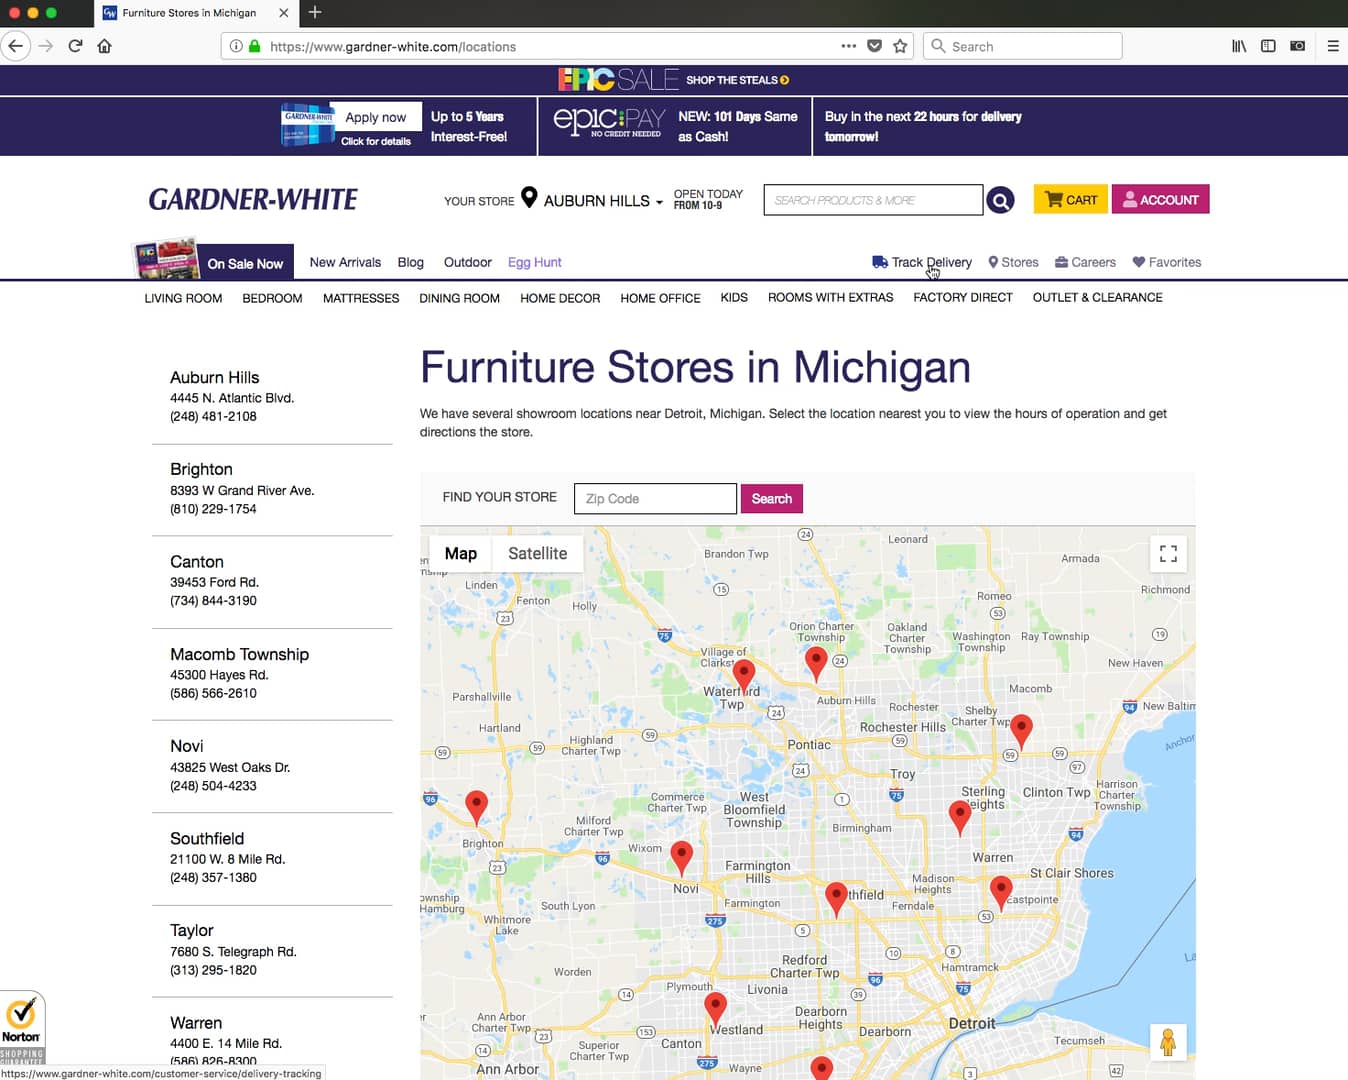
Task: Click Apply now credit card offer
Action: tap(376, 117)
